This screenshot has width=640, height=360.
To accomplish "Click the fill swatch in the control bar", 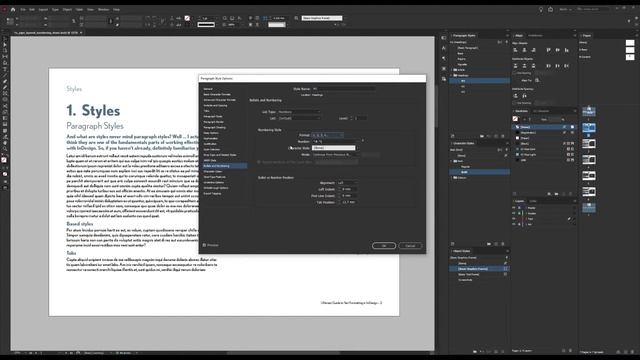I will click(187, 18).
